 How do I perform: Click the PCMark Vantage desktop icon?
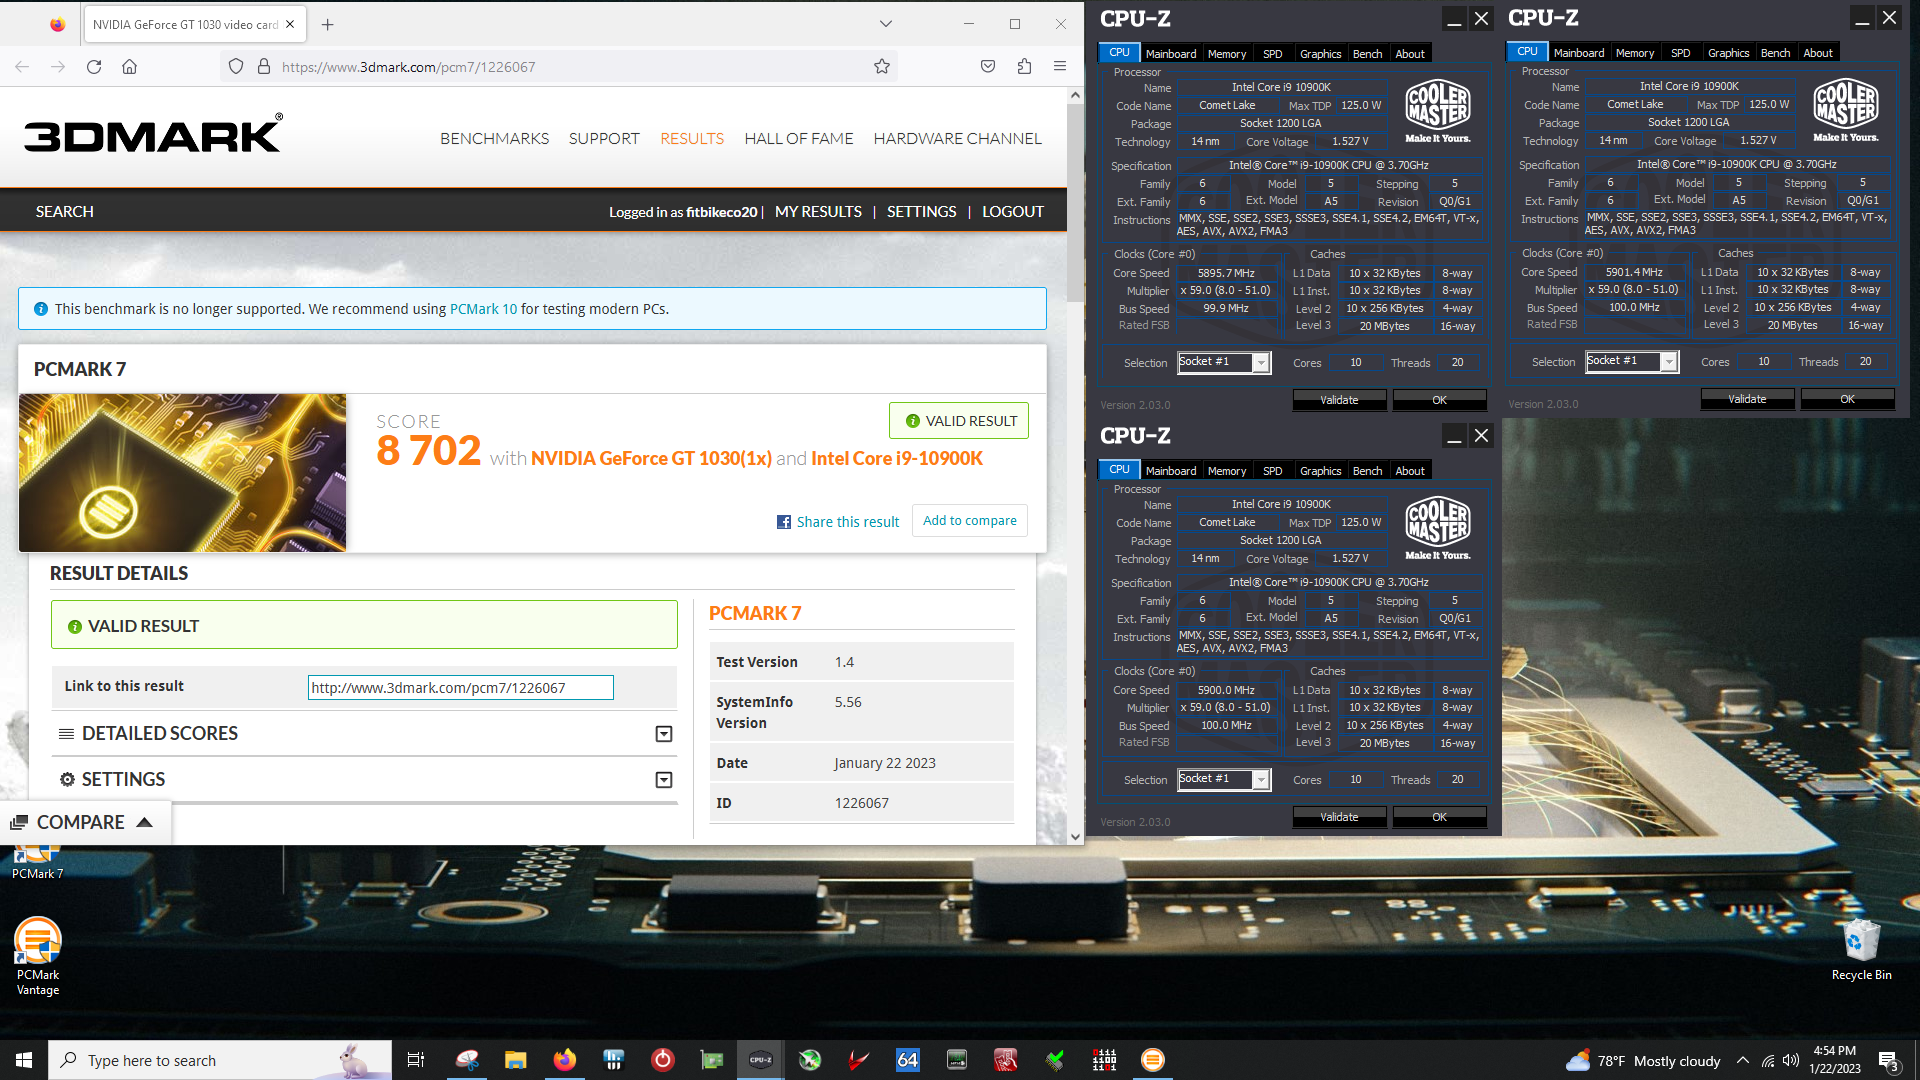coord(38,957)
